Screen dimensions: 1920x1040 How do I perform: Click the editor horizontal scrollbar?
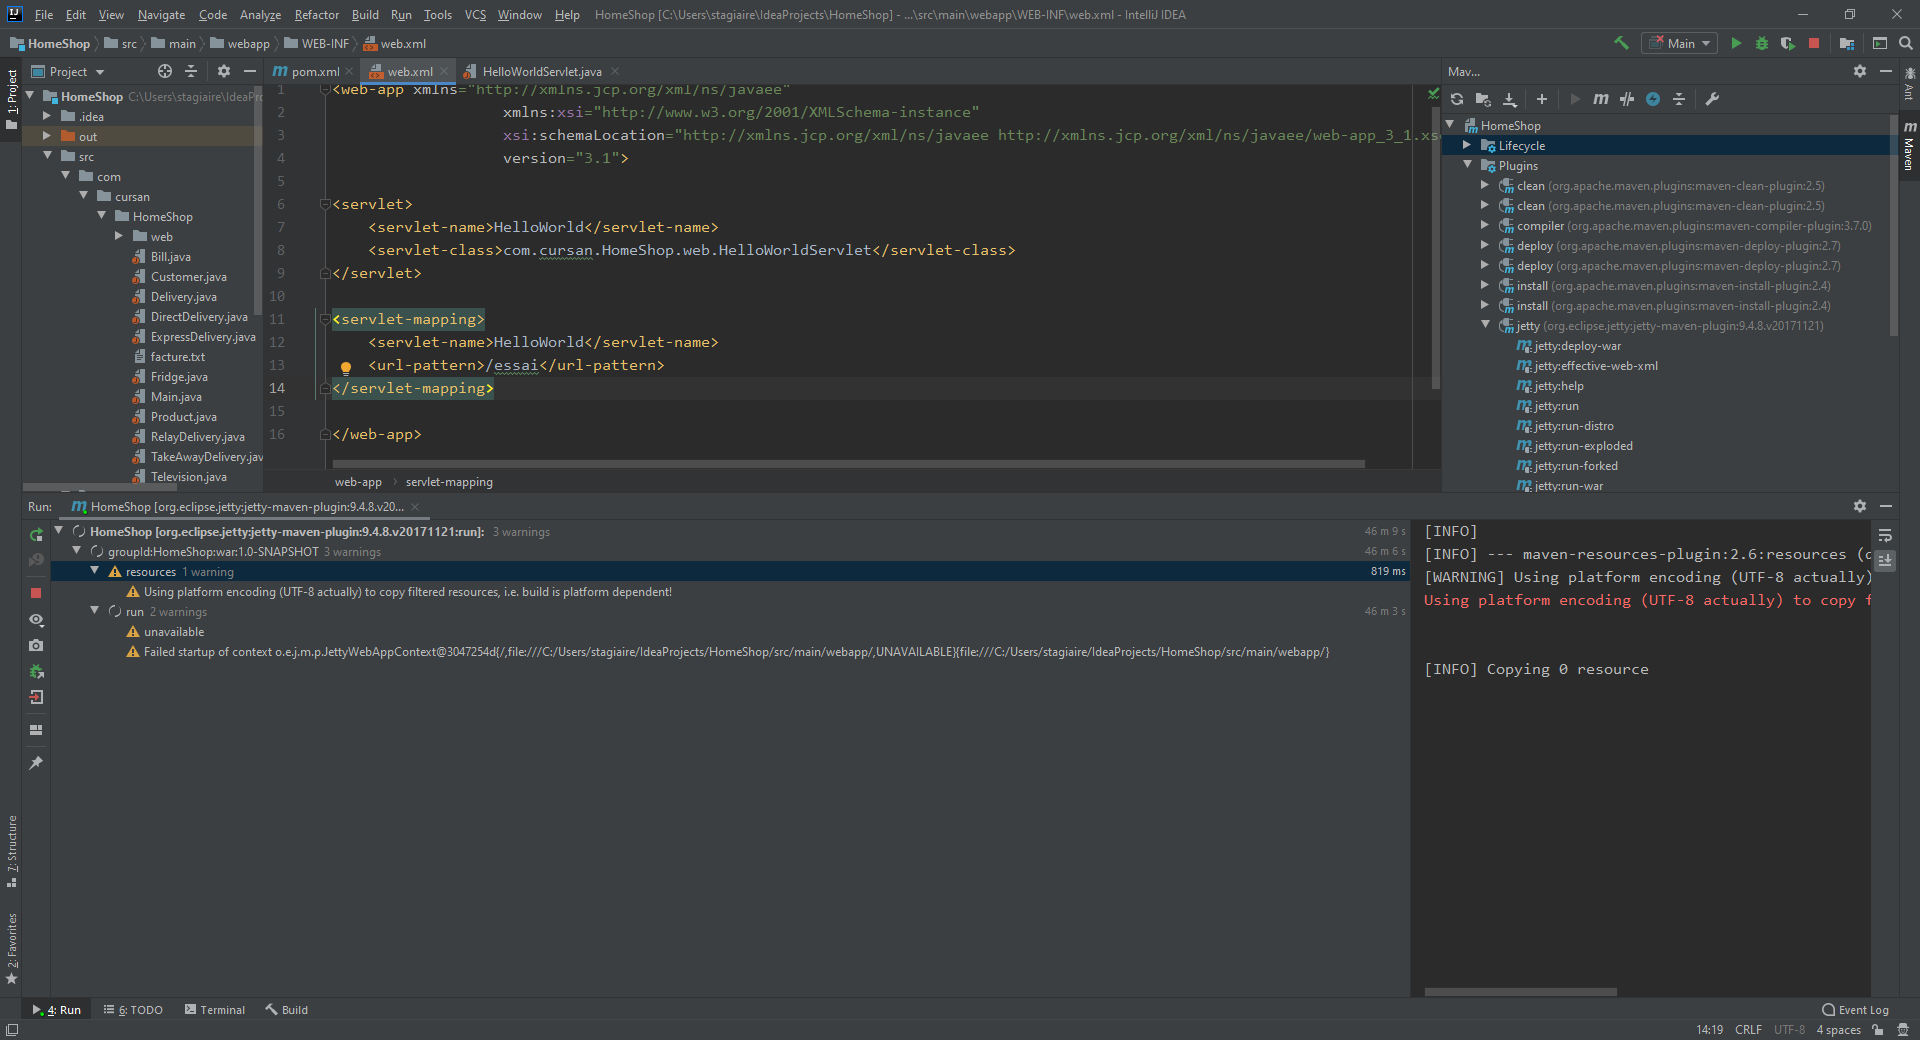(848, 464)
